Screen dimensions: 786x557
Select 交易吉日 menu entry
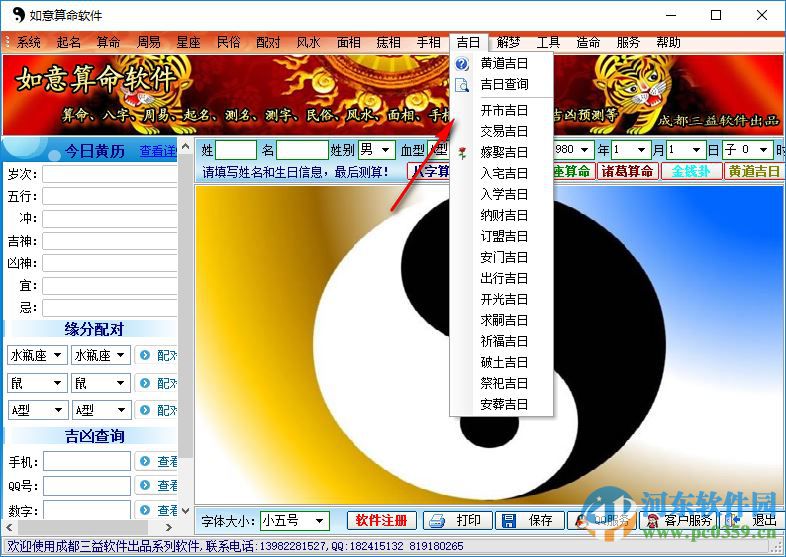(502, 131)
